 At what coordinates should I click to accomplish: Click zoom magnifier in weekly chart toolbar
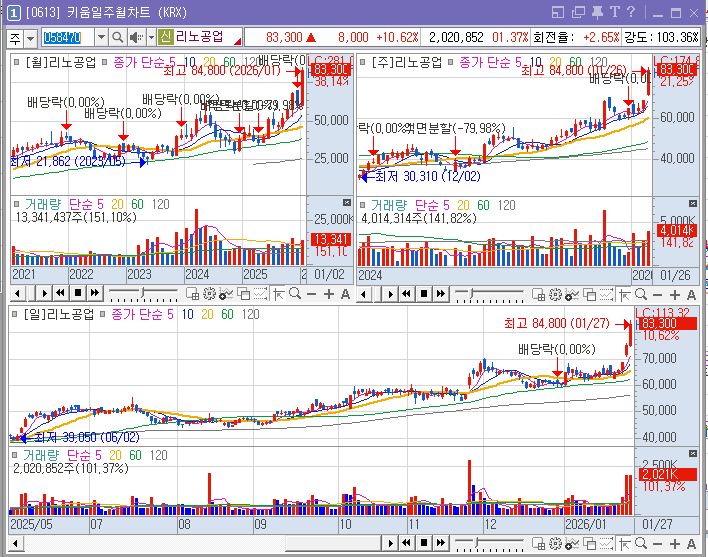click(x=641, y=295)
